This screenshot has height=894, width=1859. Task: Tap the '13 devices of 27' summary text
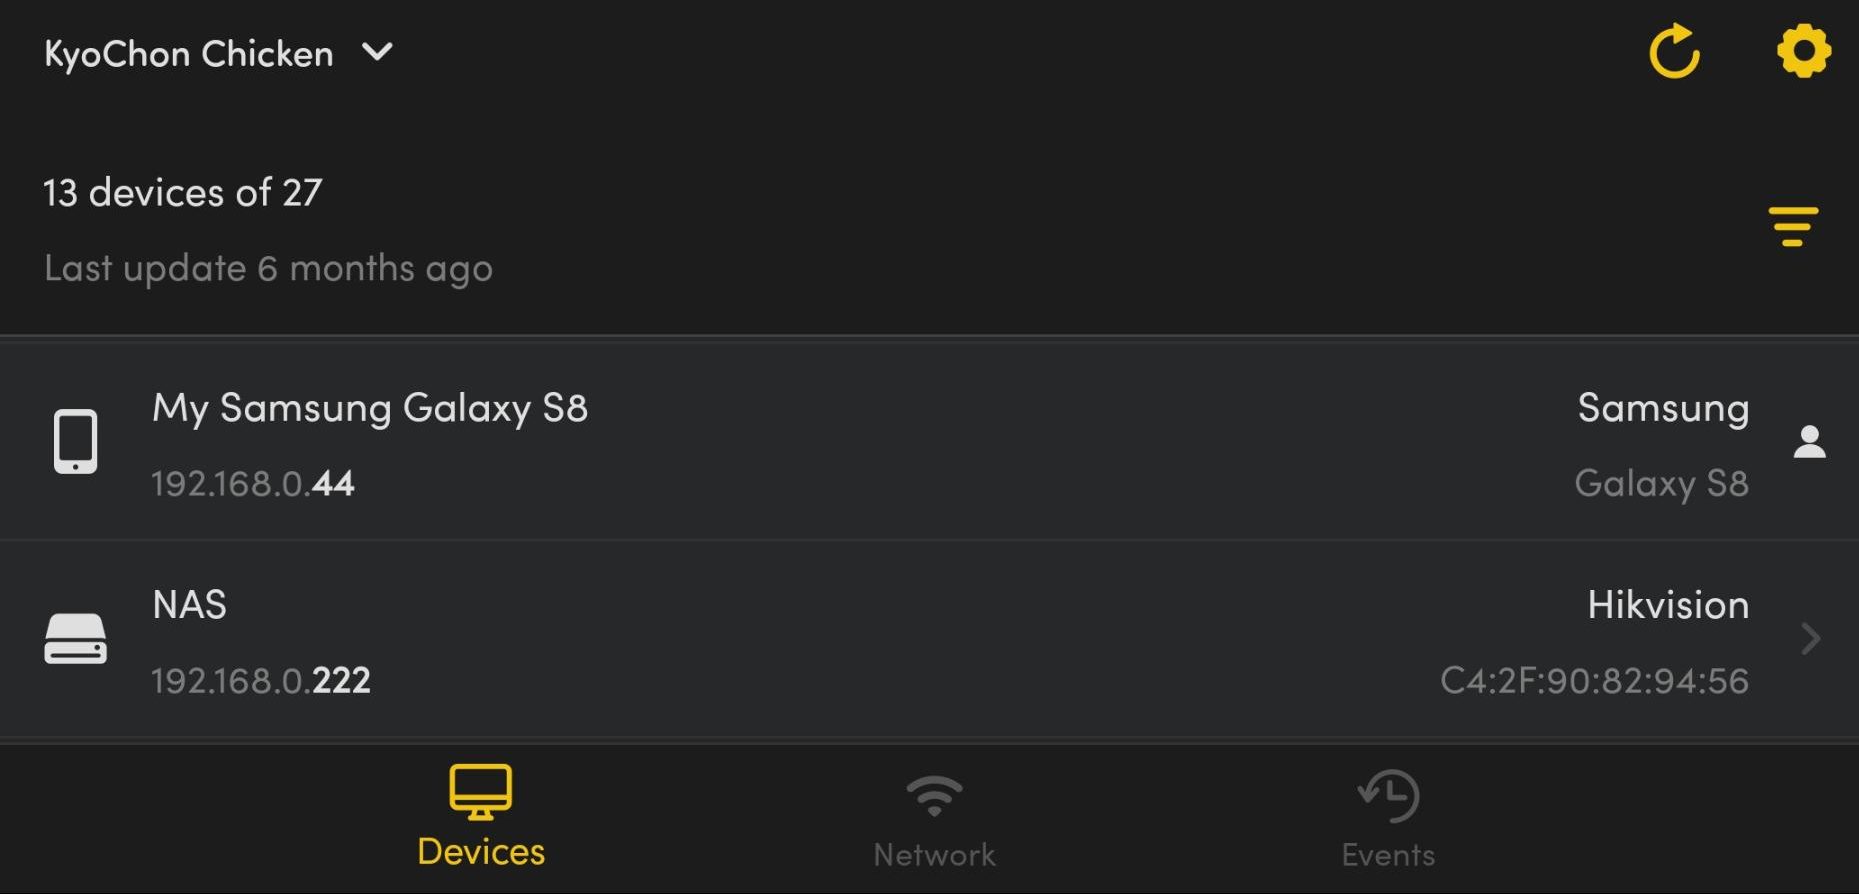pyautogui.click(x=182, y=192)
